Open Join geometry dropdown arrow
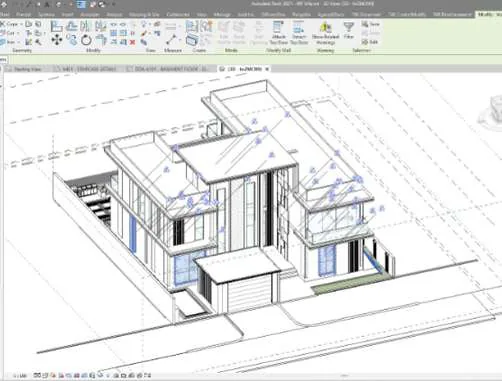This screenshot has width=502, height=381. click(x=19, y=42)
